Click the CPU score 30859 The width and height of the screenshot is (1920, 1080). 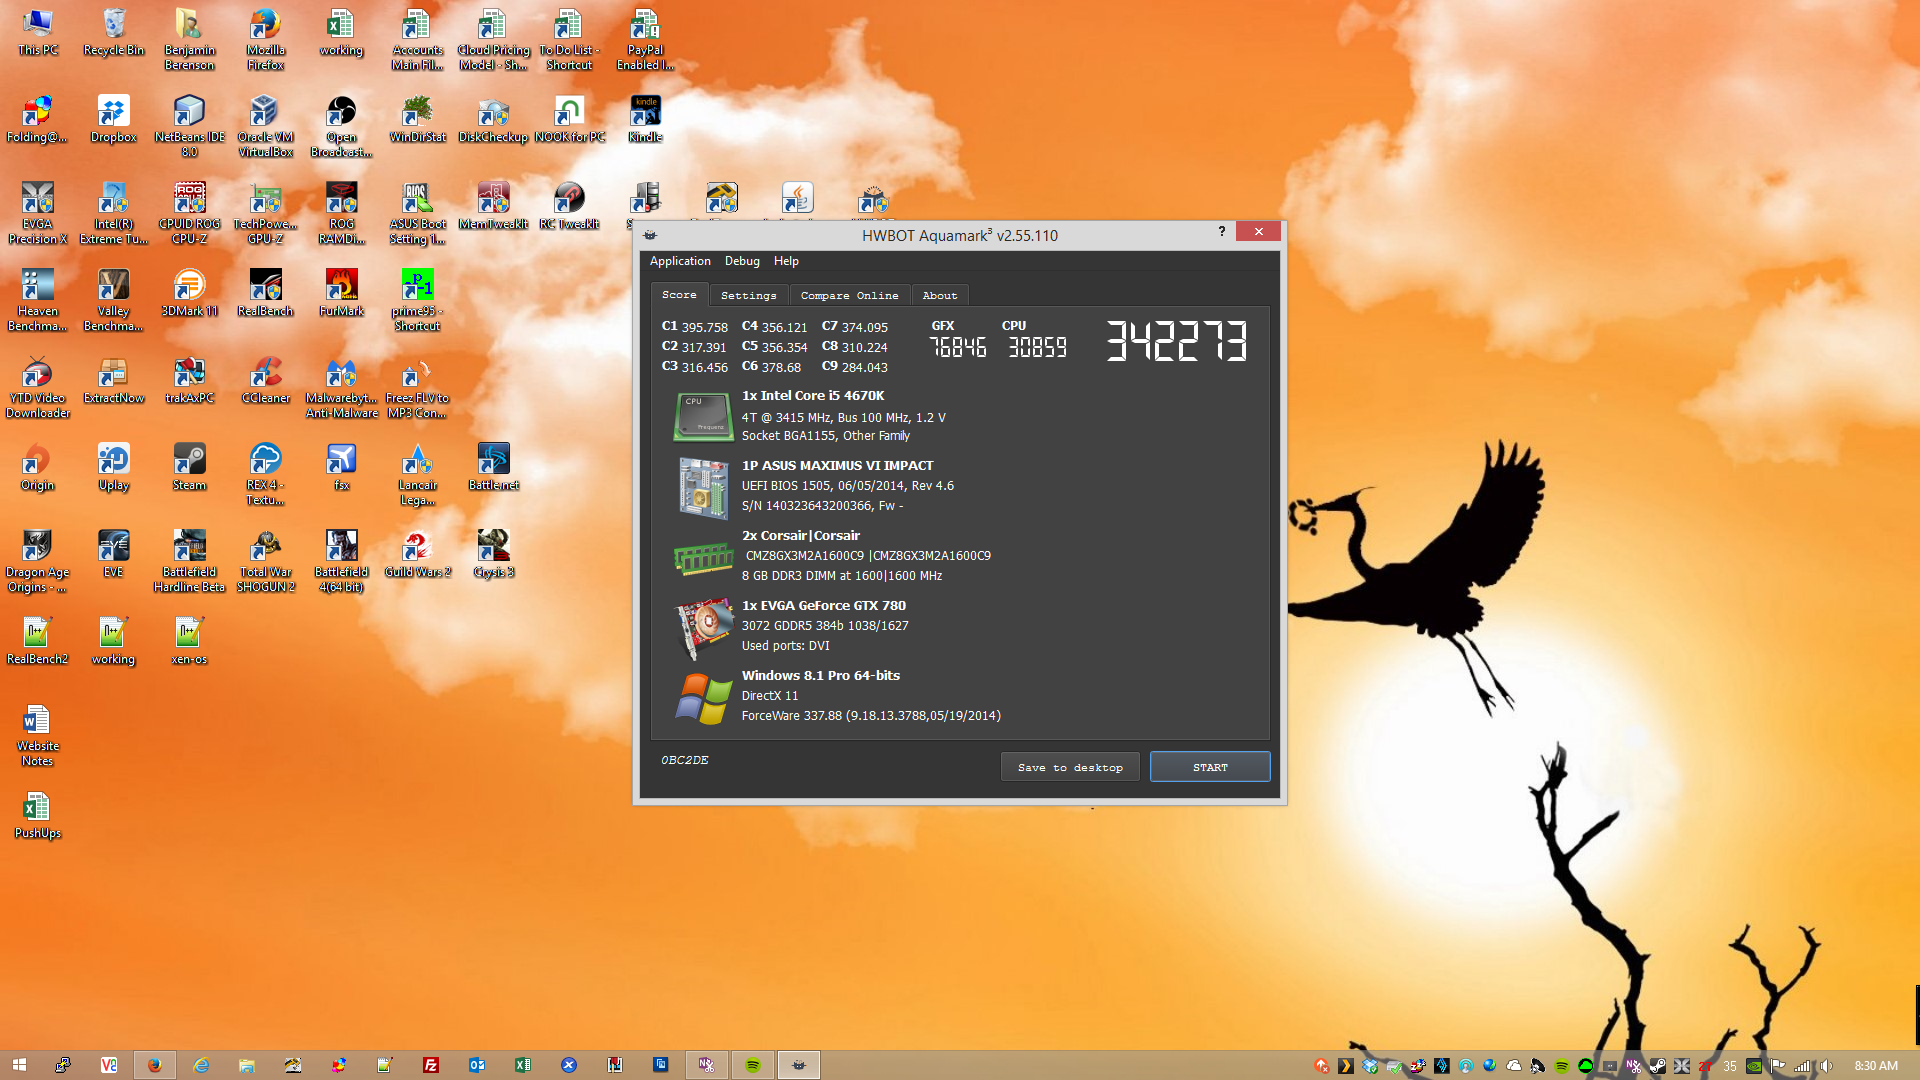pos(1037,347)
